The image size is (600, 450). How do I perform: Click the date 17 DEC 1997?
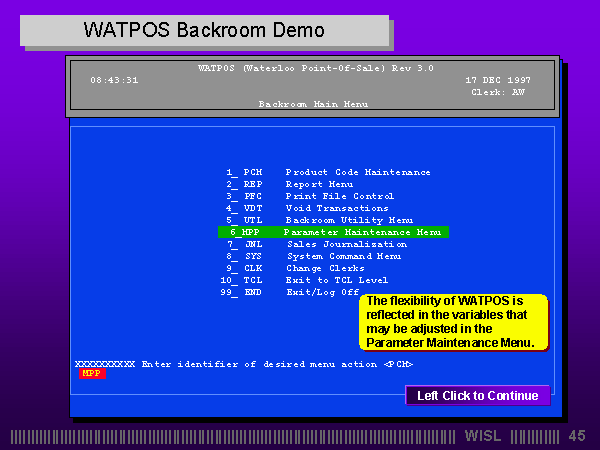coord(498,80)
